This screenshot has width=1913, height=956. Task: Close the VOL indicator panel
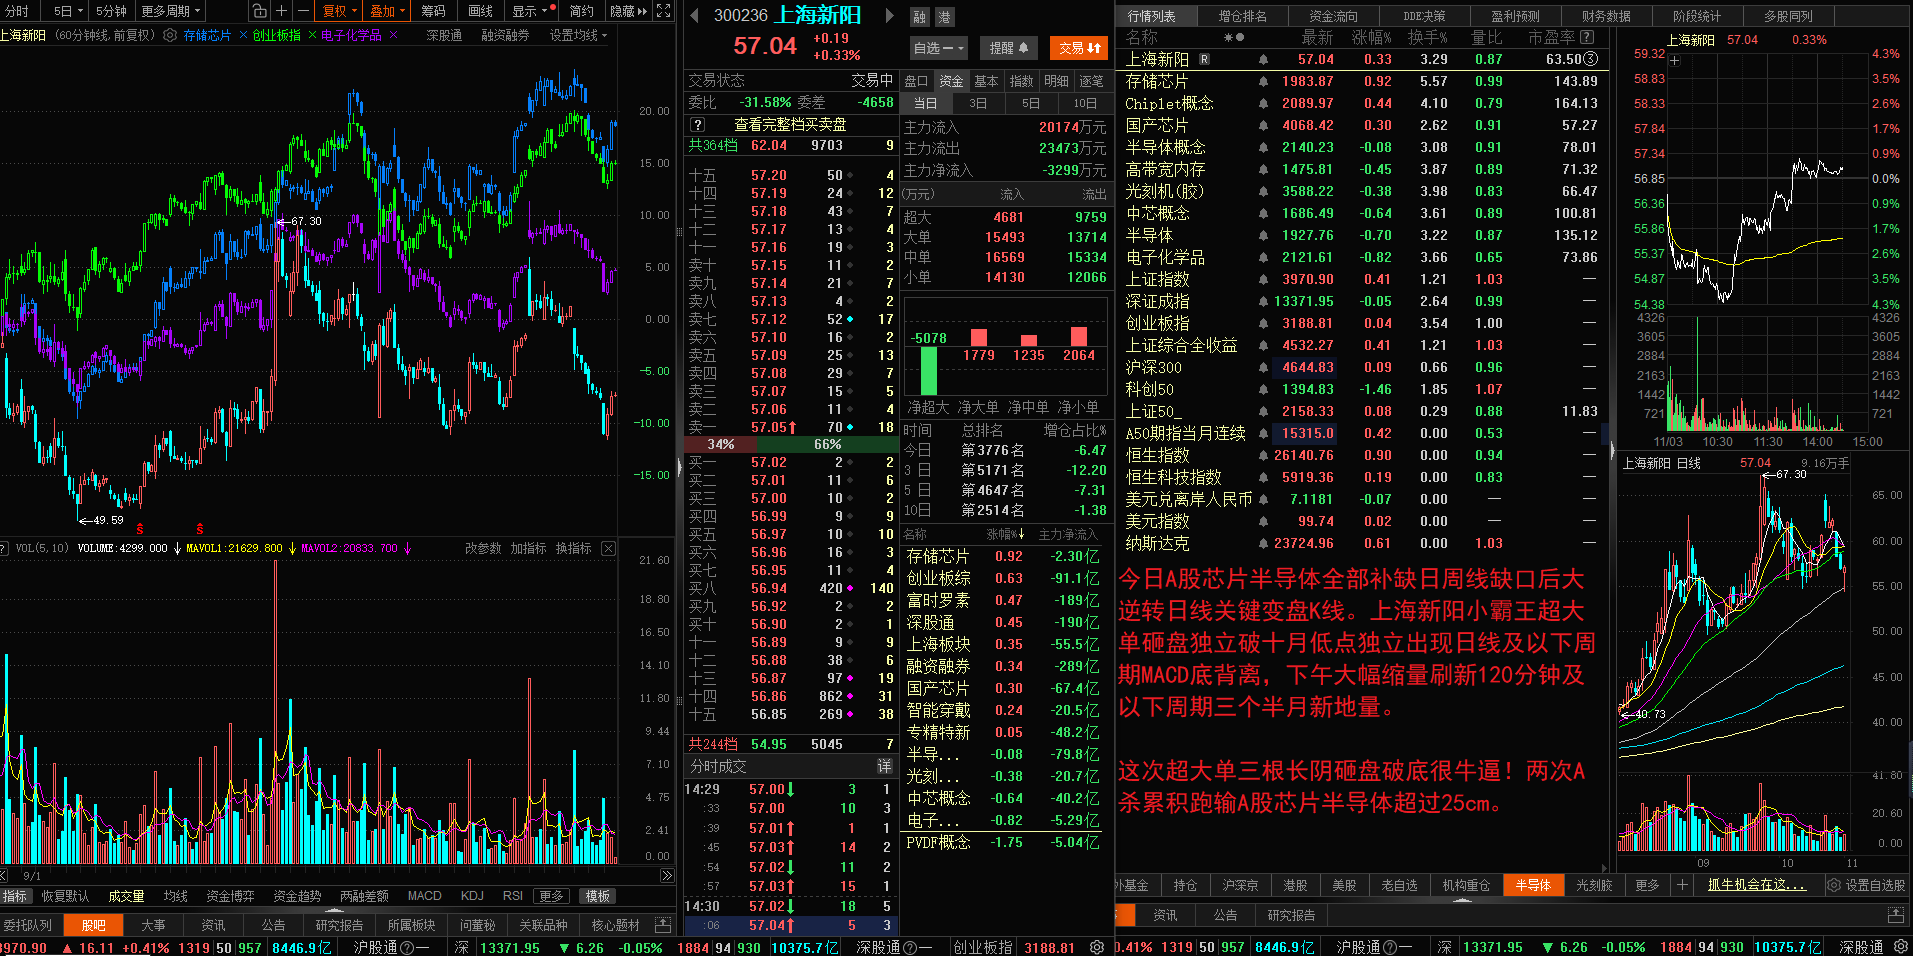pyautogui.click(x=608, y=548)
